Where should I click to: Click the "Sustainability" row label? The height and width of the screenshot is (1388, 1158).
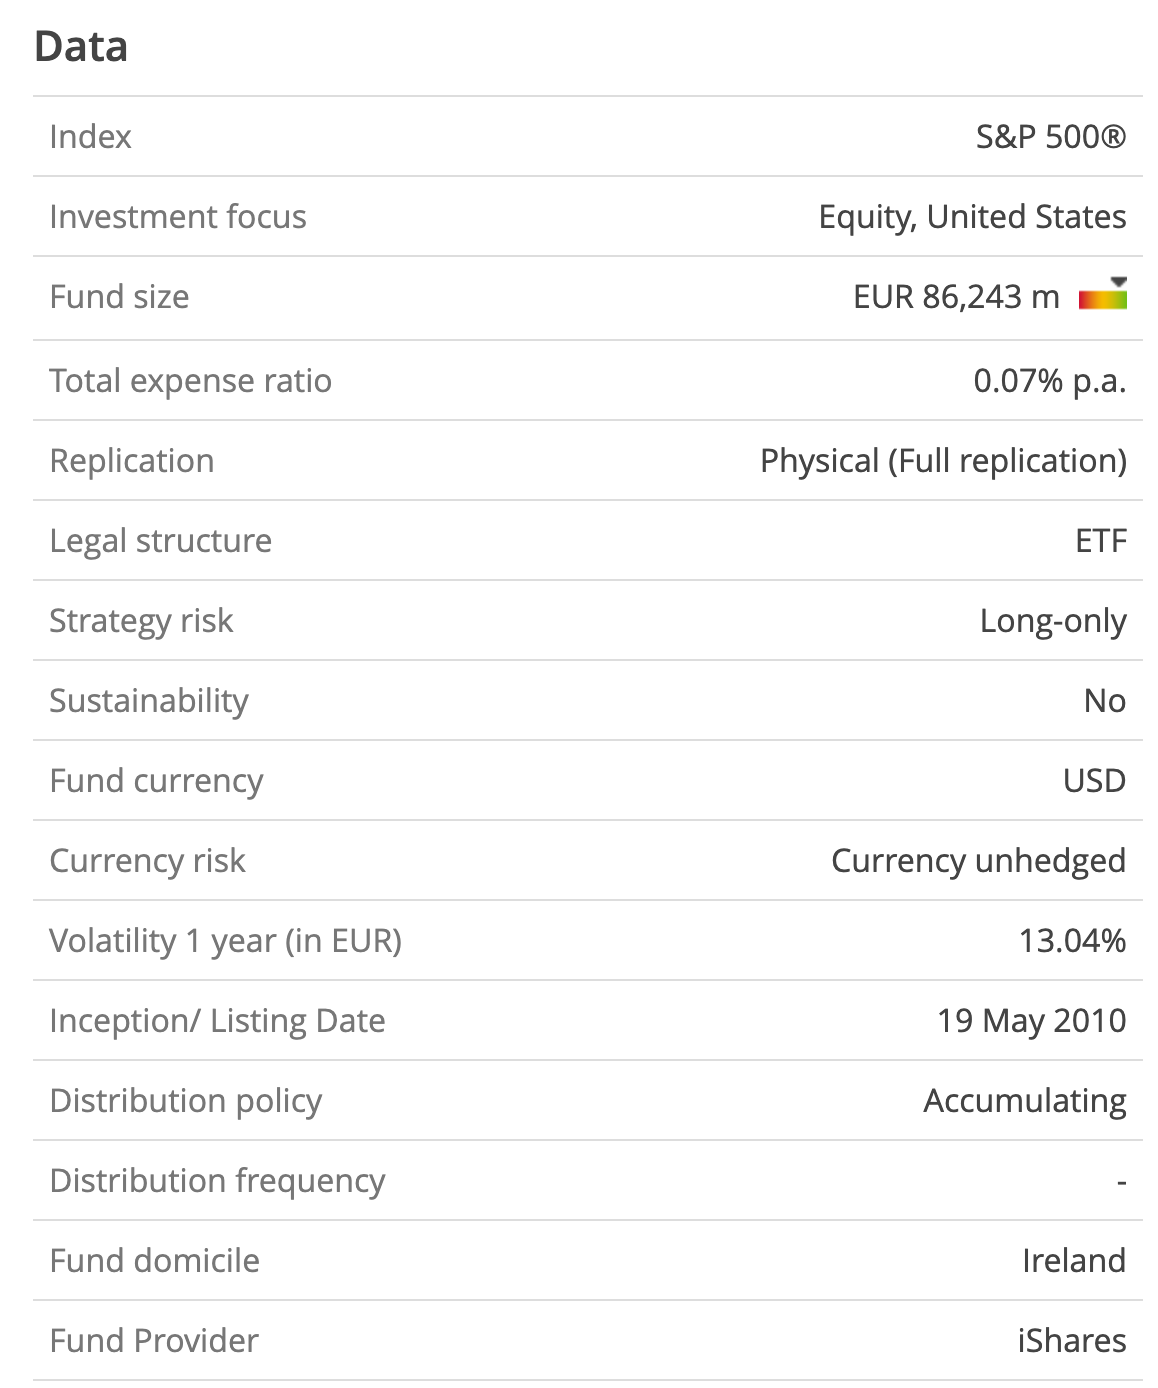coord(149,701)
